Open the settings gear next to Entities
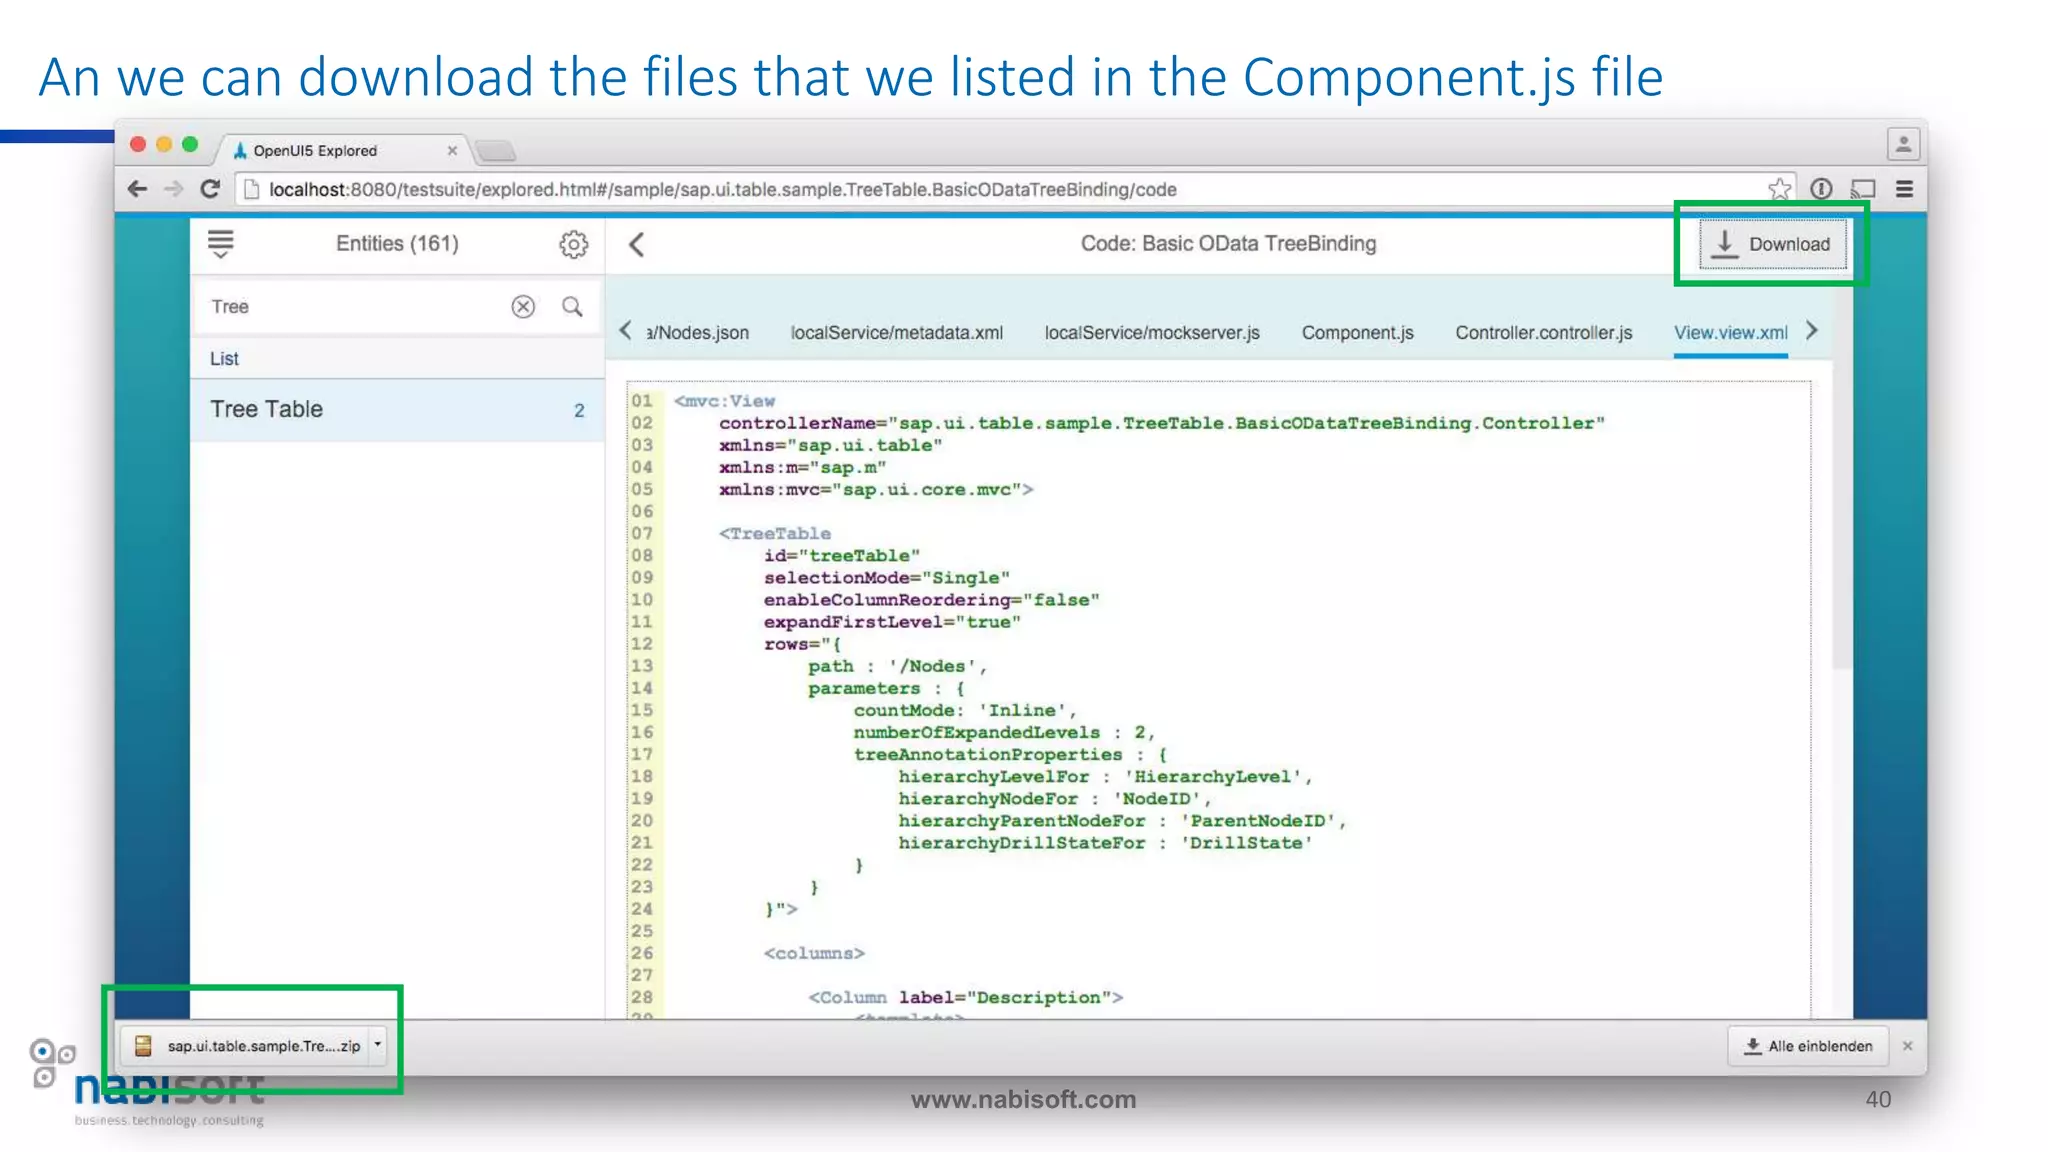The image size is (2048, 1152). tap(573, 244)
